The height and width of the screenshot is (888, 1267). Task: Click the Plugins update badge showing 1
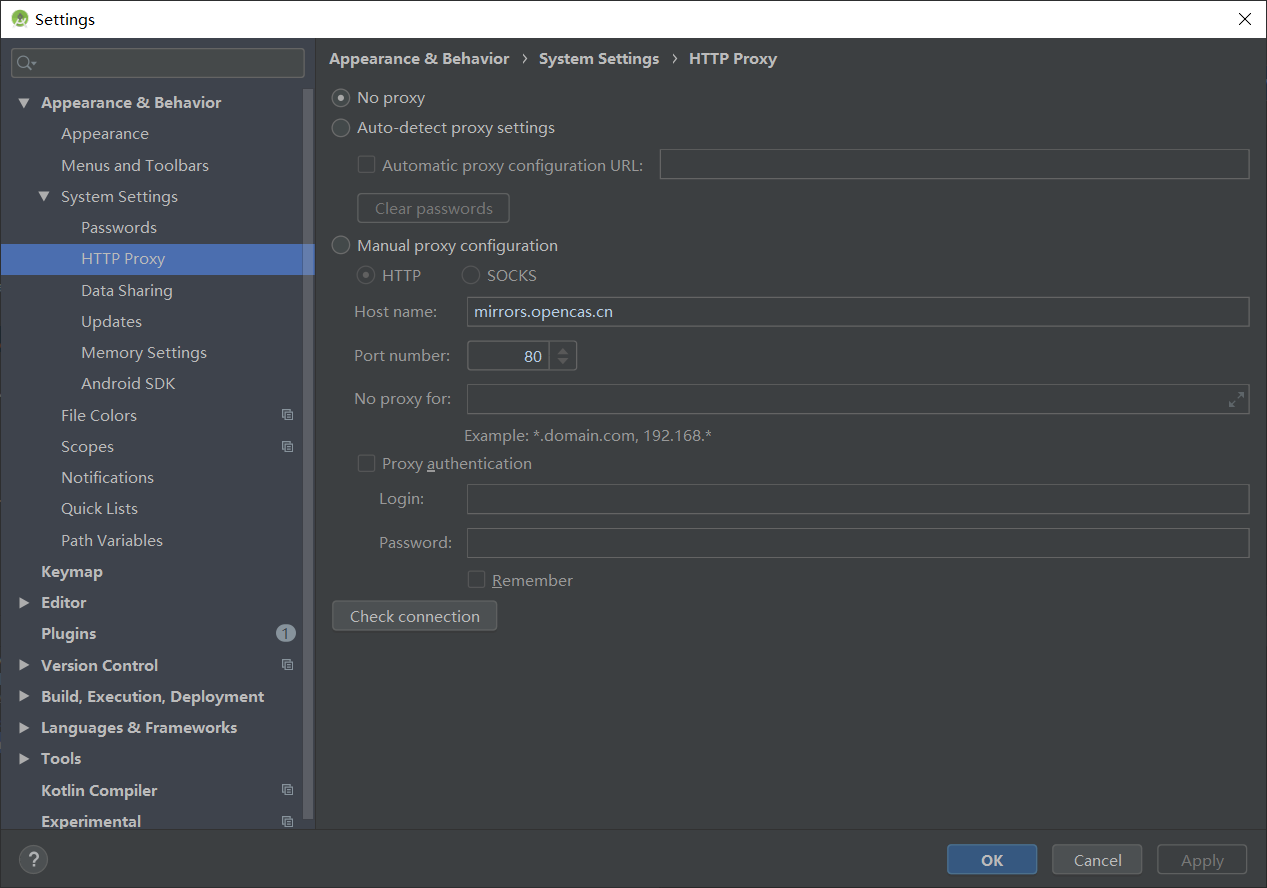286,632
